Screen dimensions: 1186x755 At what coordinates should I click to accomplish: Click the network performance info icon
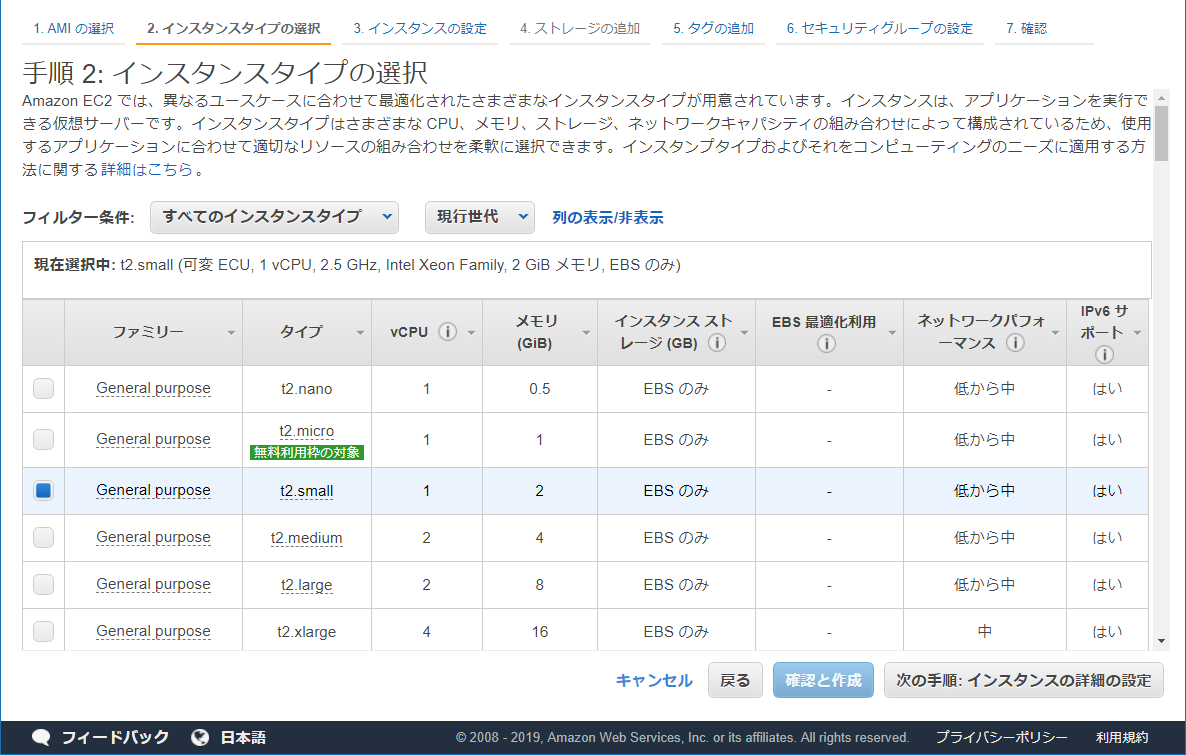(1014, 343)
